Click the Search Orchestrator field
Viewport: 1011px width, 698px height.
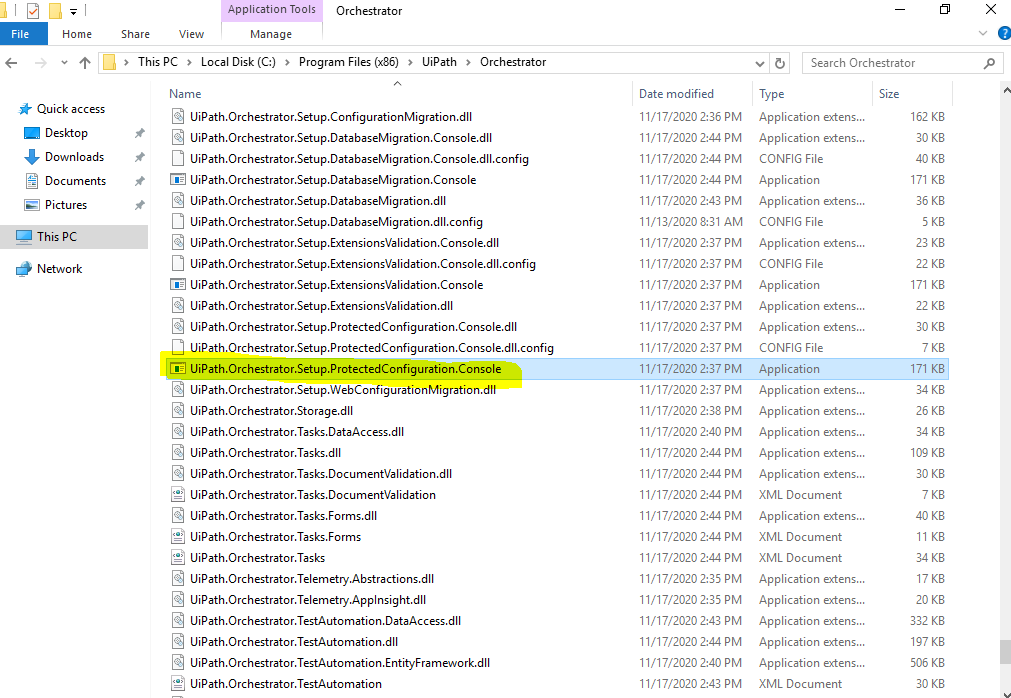coord(902,63)
